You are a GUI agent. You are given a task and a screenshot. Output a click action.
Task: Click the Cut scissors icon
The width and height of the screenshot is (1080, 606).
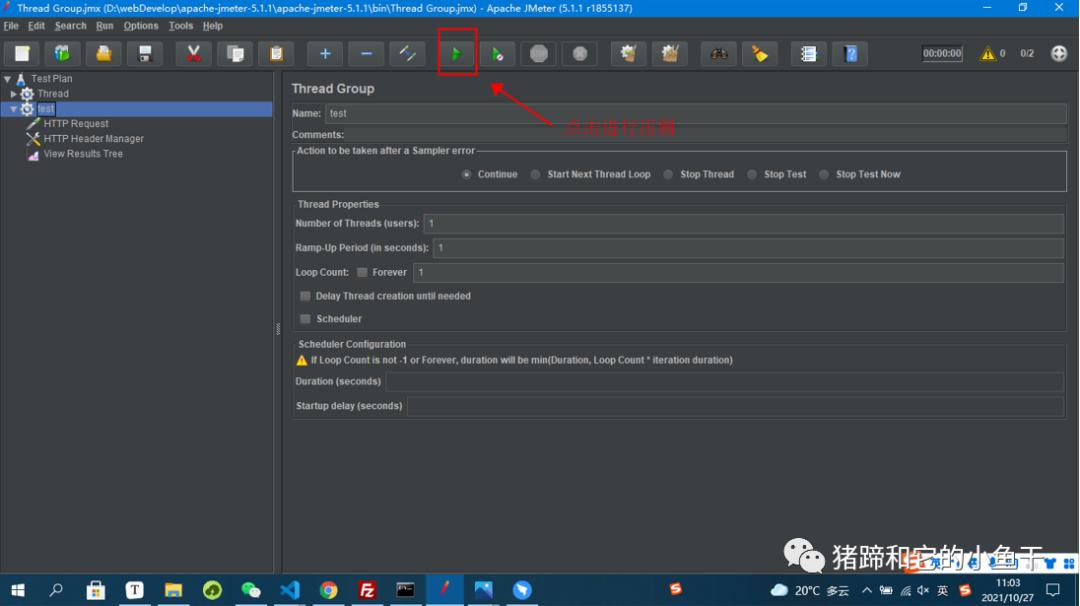(x=194, y=53)
